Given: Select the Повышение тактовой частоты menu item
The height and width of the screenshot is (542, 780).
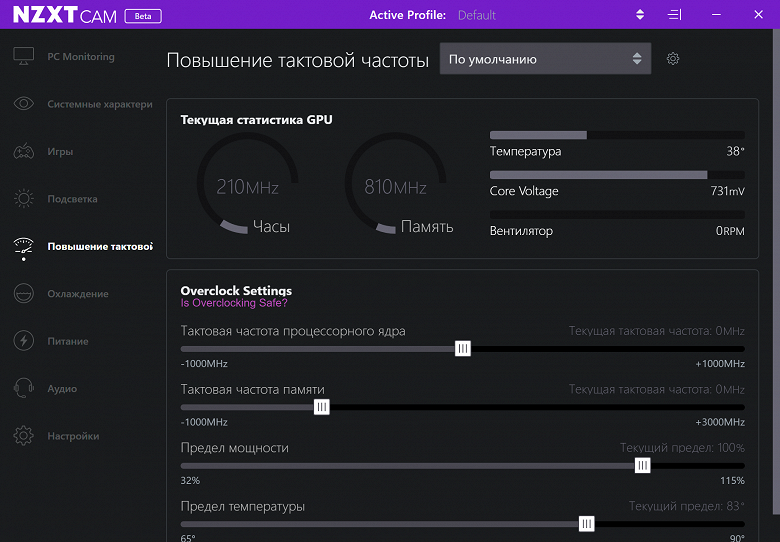Looking at the screenshot, I should point(99,247).
